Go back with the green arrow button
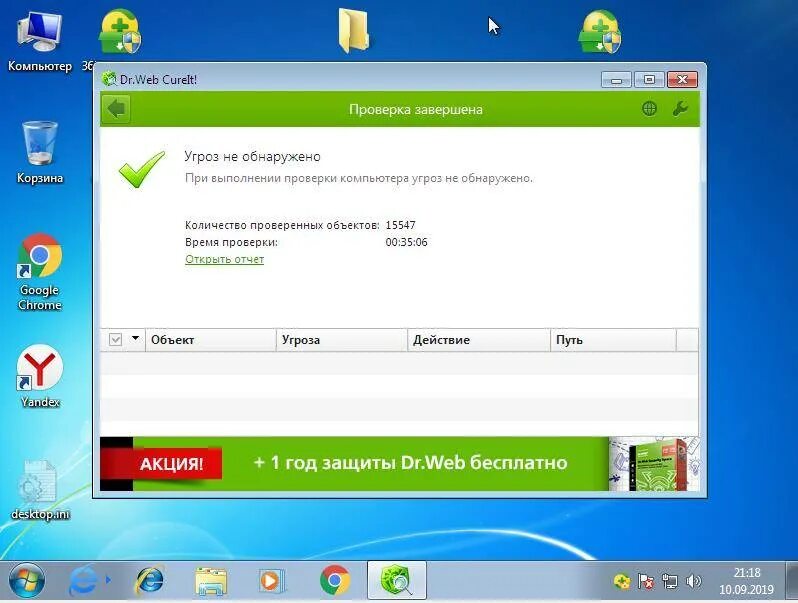The image size is (798, 603). click(117, 108)
